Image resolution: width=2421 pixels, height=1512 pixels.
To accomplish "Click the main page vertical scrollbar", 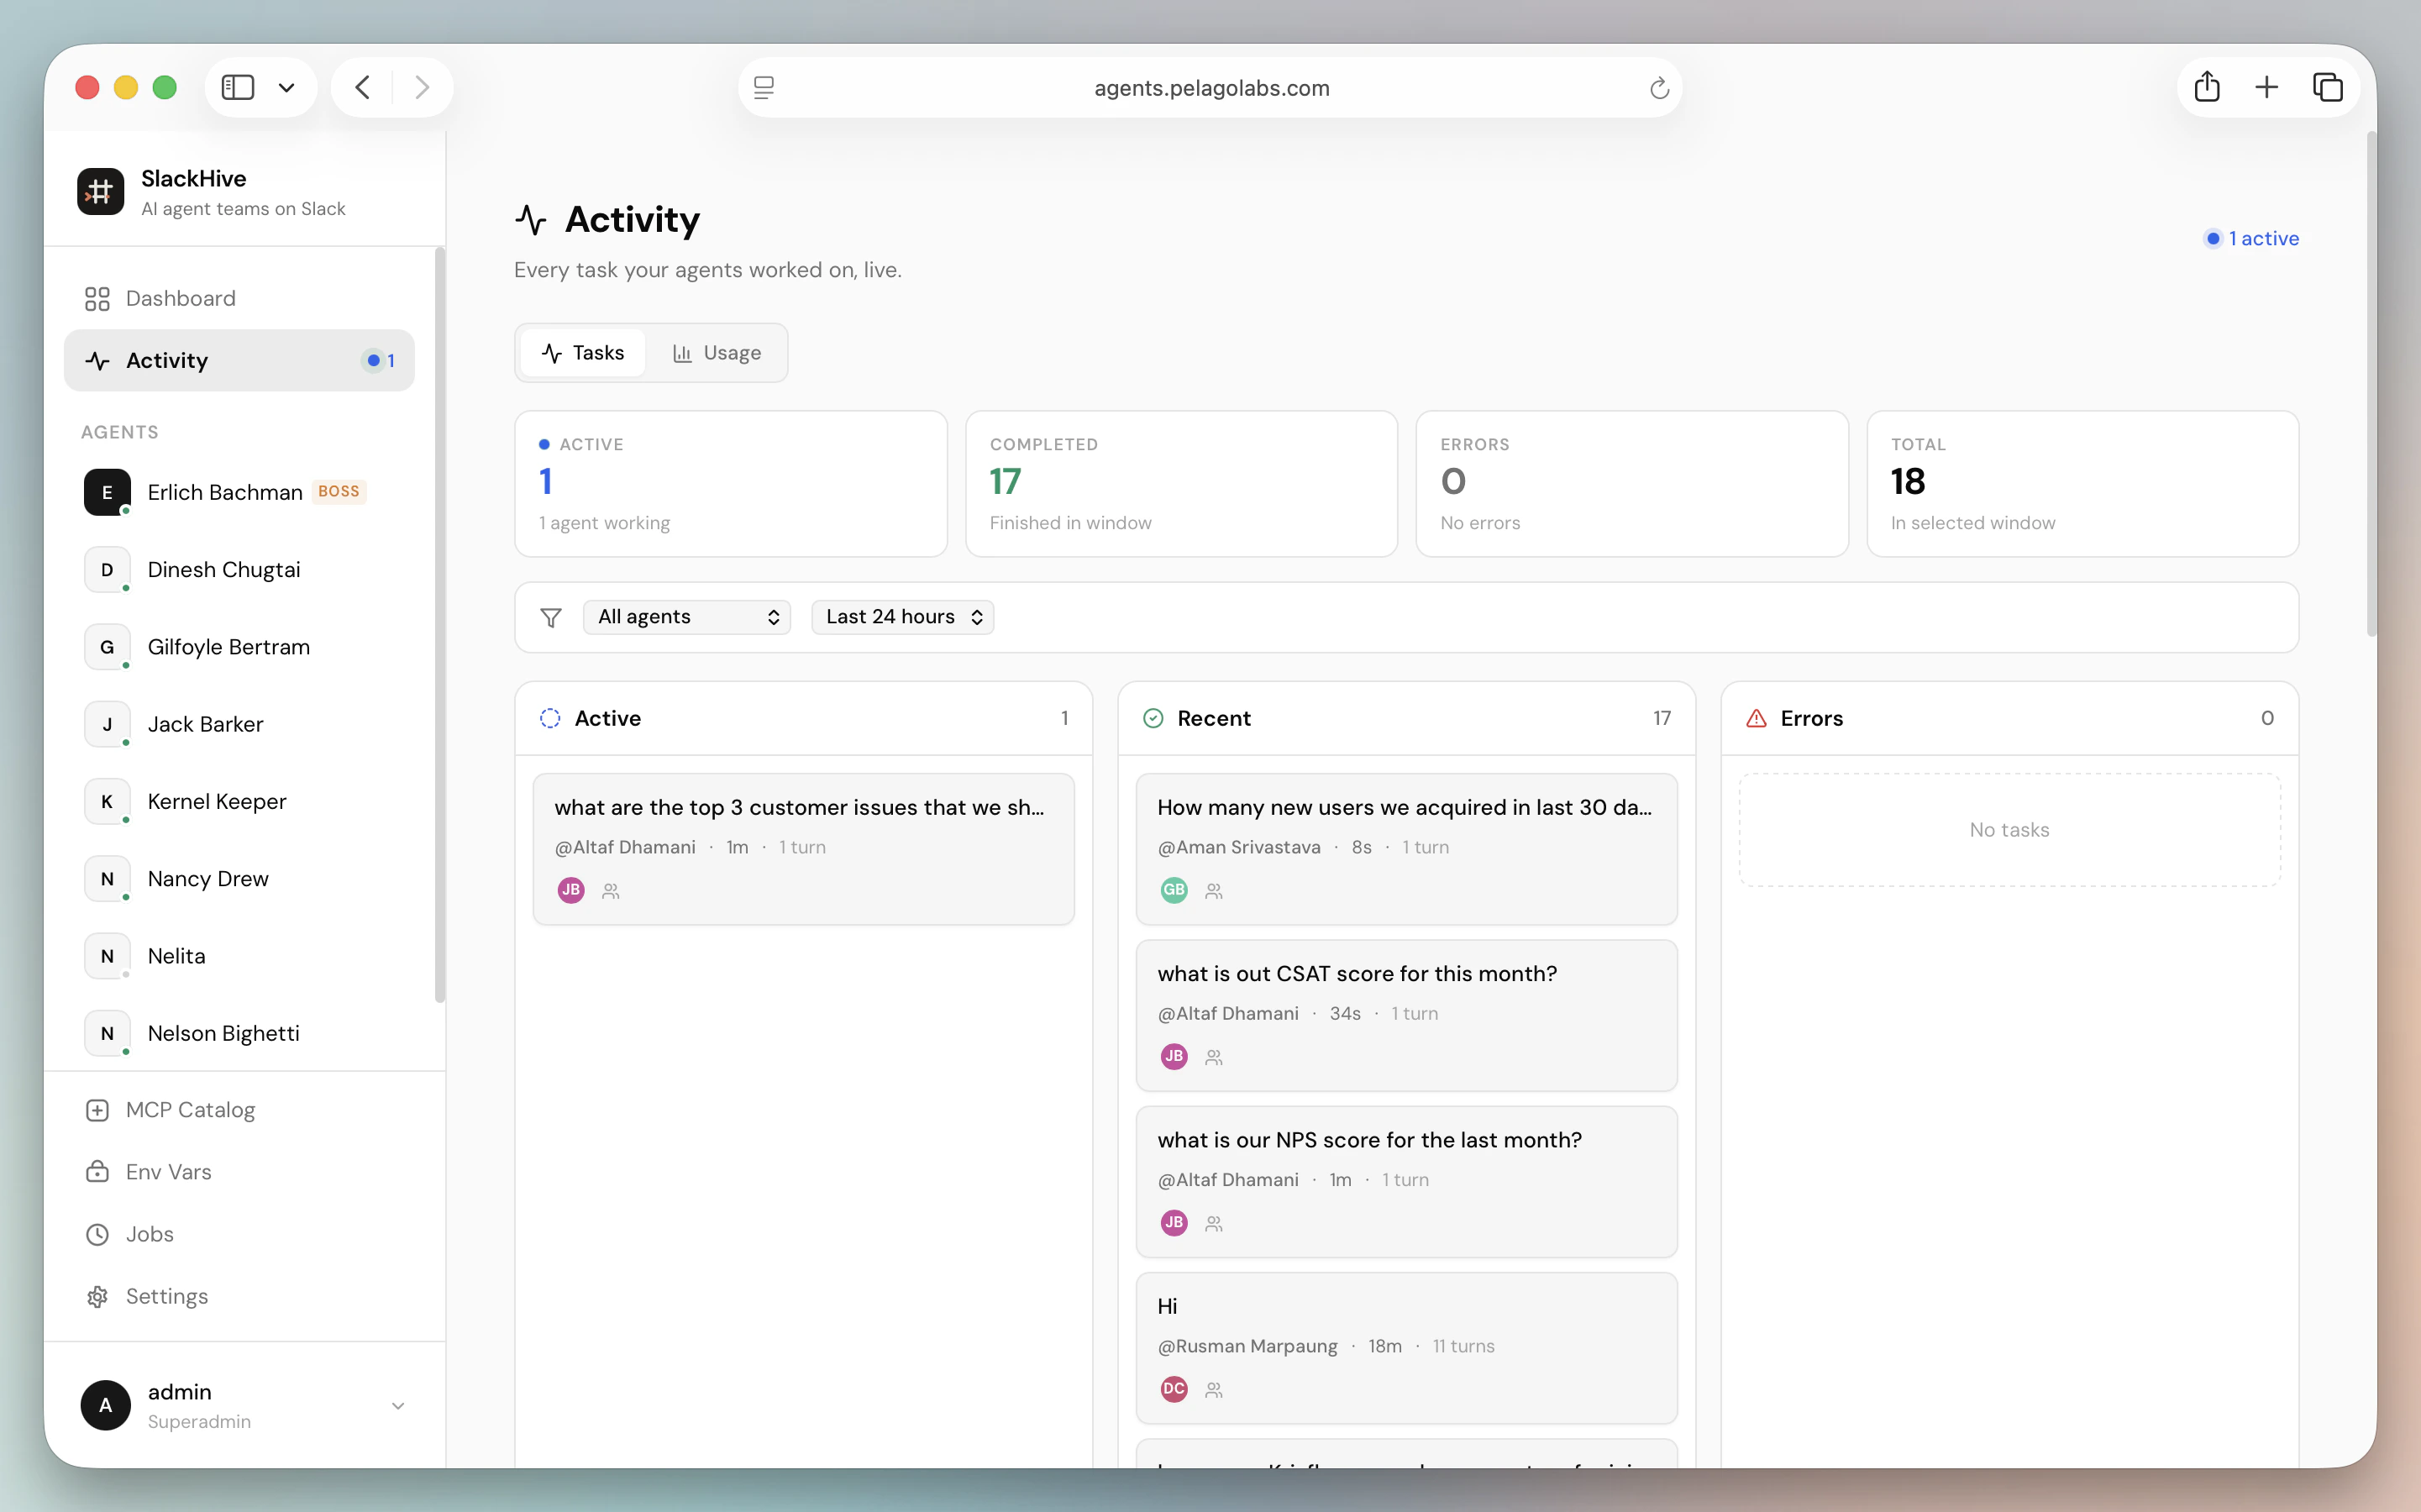I will [x=2371, y=385].
